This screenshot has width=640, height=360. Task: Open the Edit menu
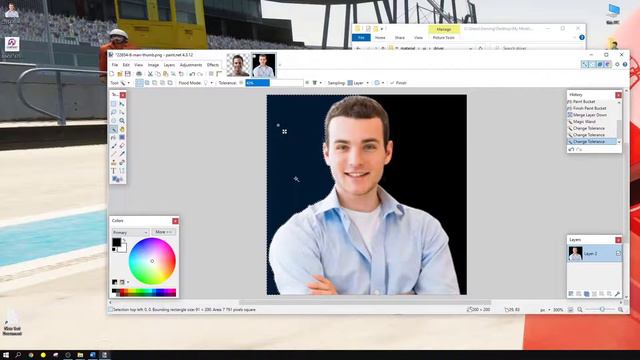click(126, 65)
